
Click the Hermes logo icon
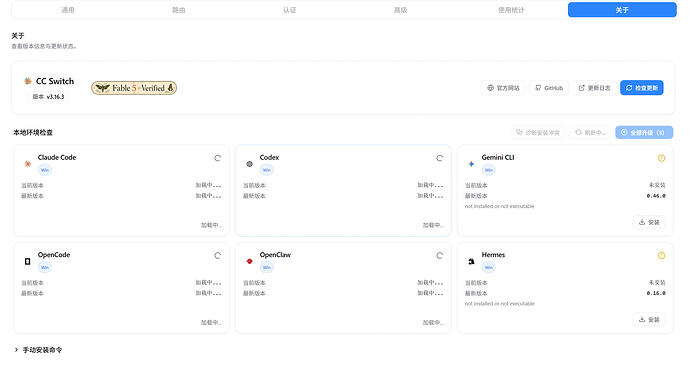pos(471,261)
